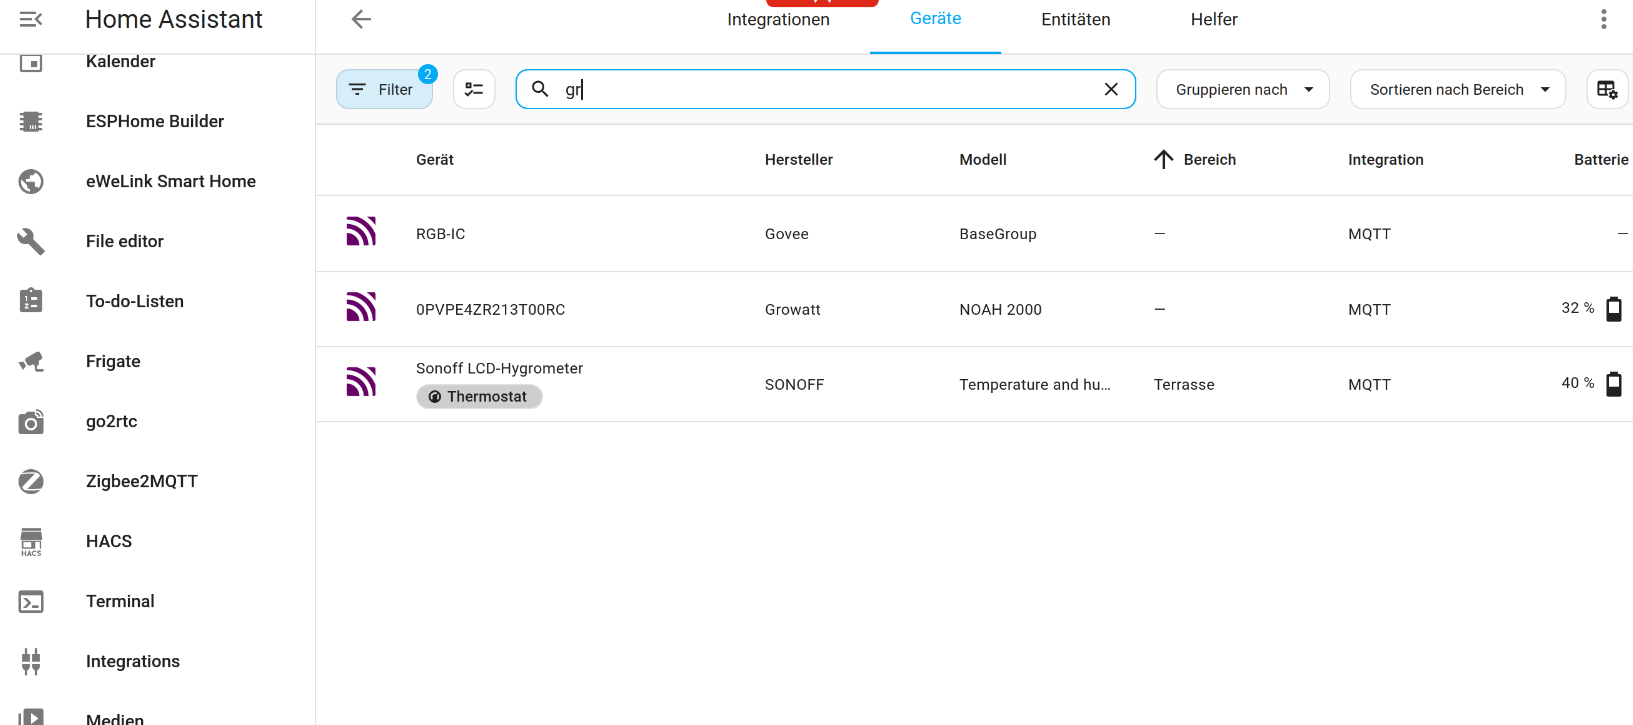Sort by the Bereich column header

(x=1210, y=160)
